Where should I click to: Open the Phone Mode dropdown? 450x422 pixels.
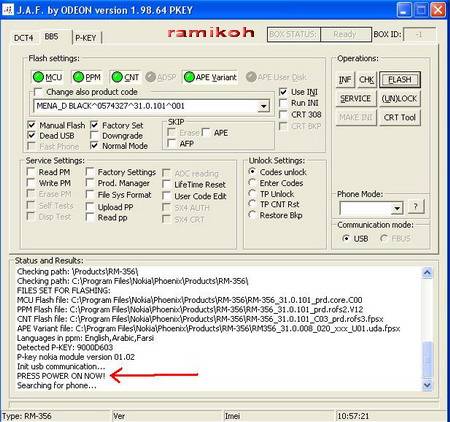coord(397,209)
